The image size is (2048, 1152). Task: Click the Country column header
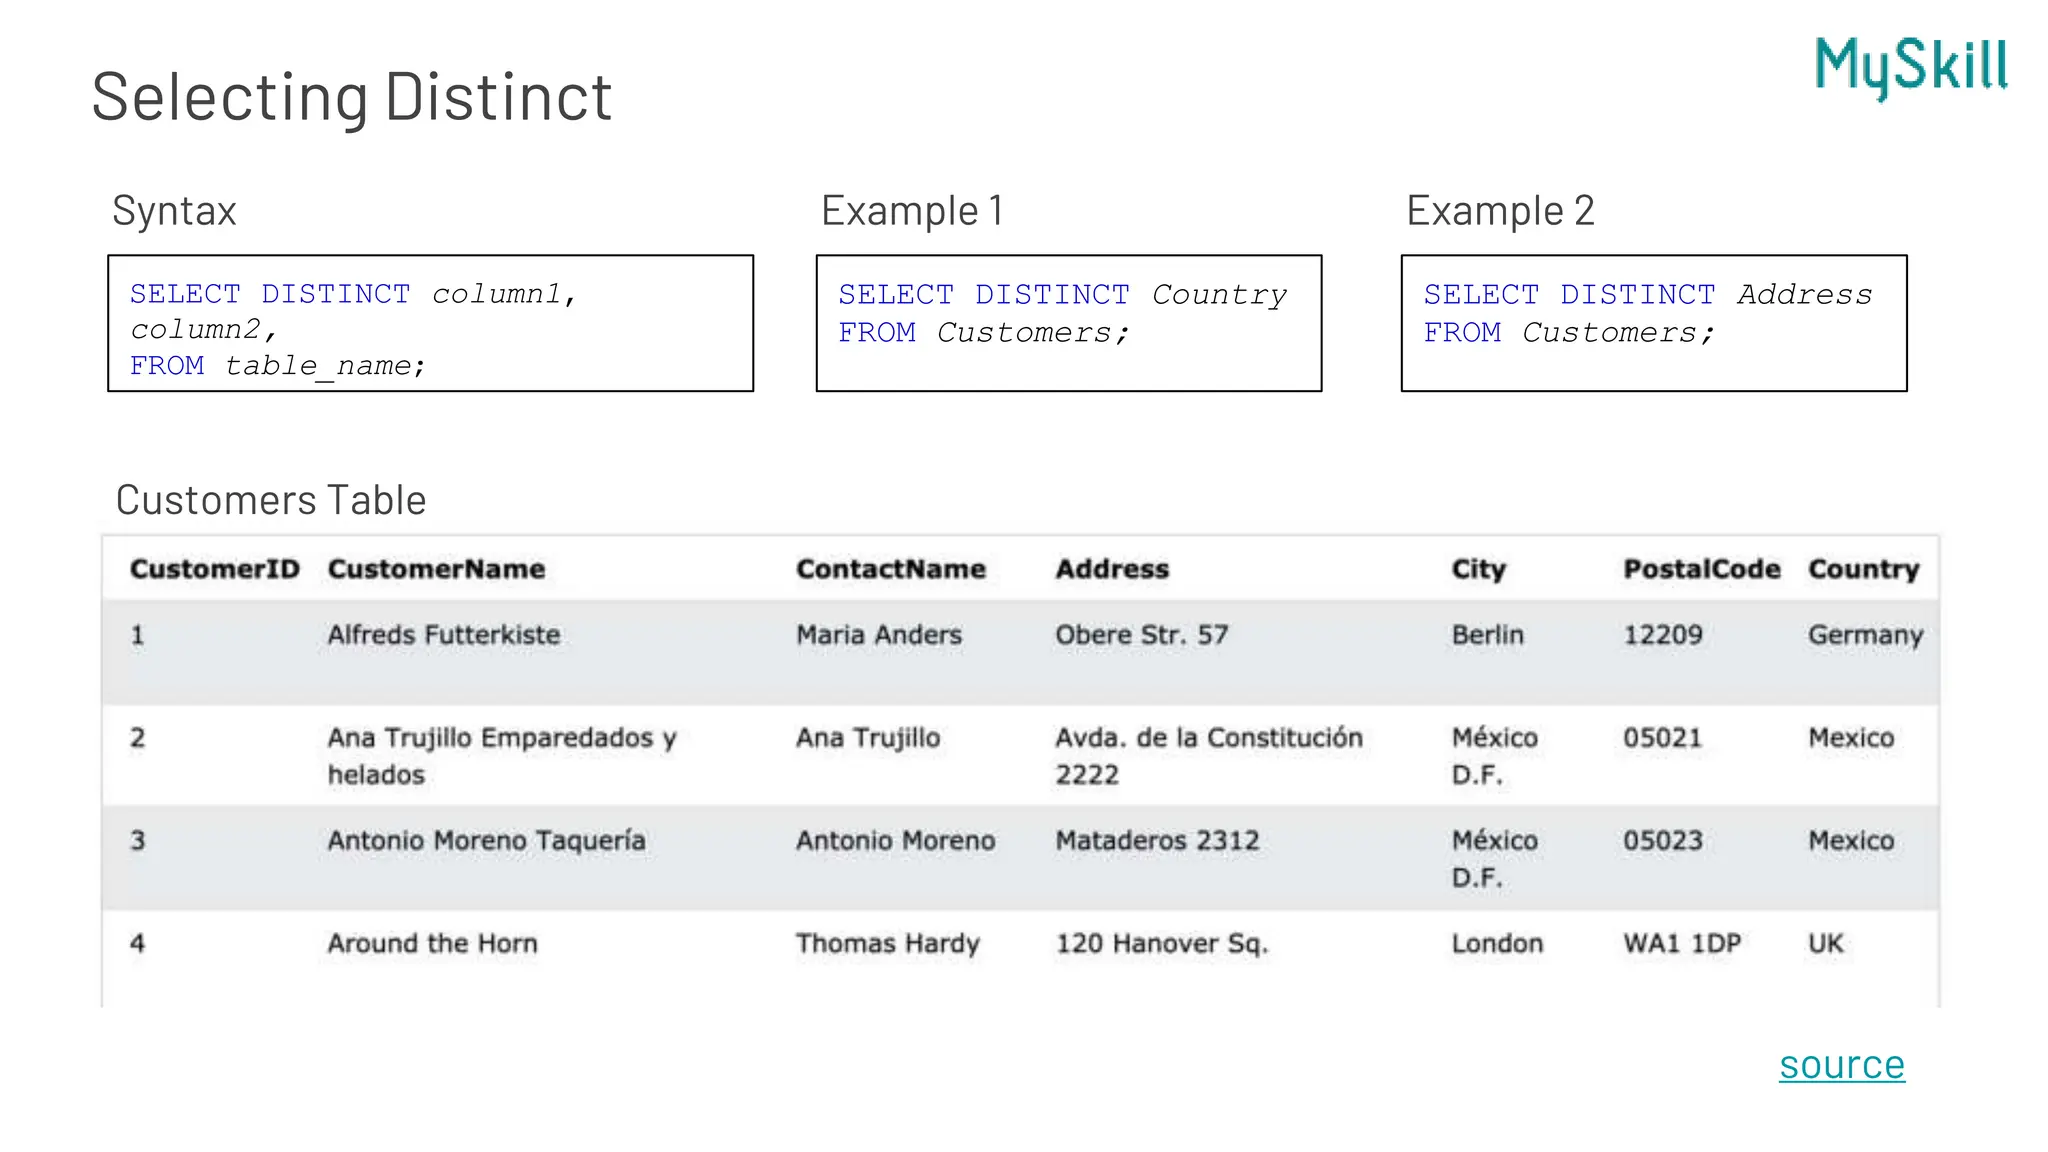1863,569
